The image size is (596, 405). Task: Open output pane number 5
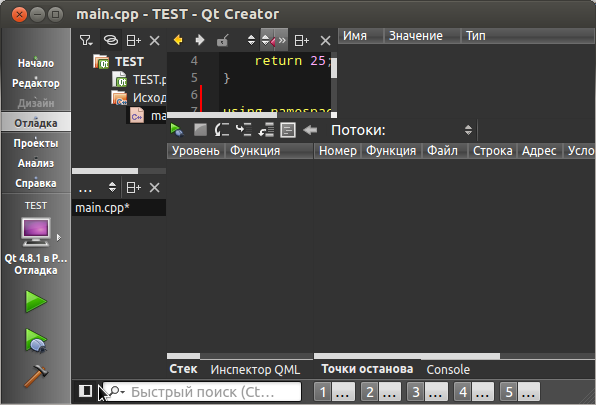[520, 392]
